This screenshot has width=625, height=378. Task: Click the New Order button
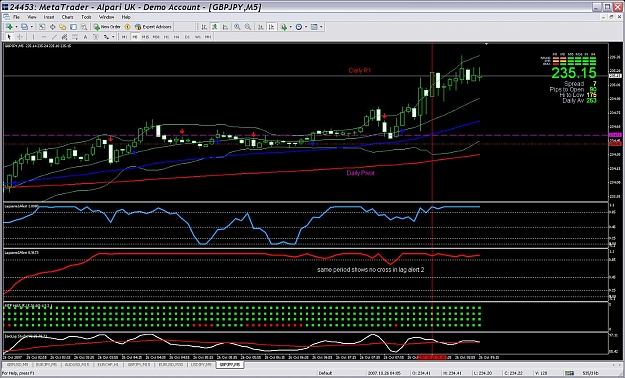(107, 27)
